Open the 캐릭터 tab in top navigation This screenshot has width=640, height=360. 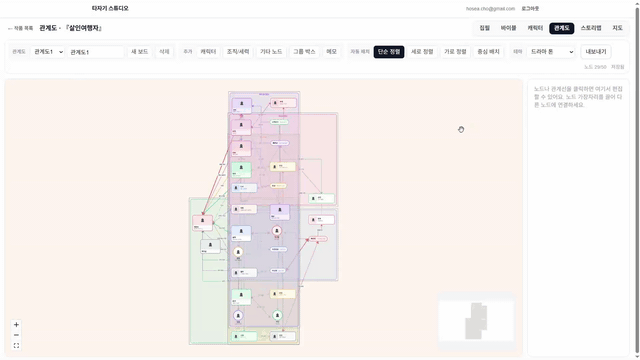coord(535,28)
